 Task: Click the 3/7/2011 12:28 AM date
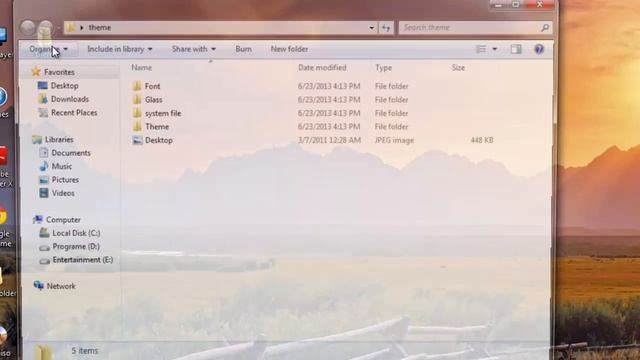[x=329, y=140]
